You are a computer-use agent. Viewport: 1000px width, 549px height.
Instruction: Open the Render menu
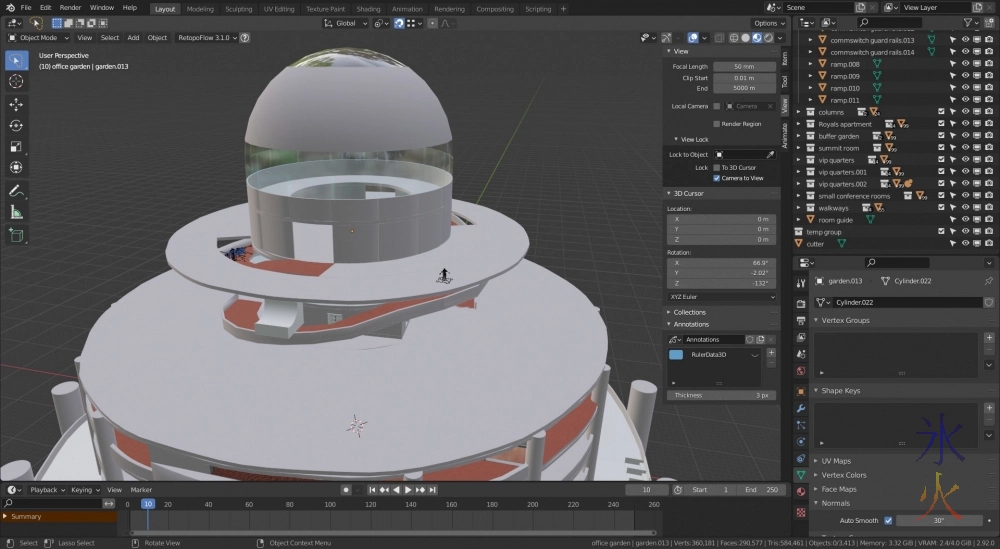tap(70, 8)
